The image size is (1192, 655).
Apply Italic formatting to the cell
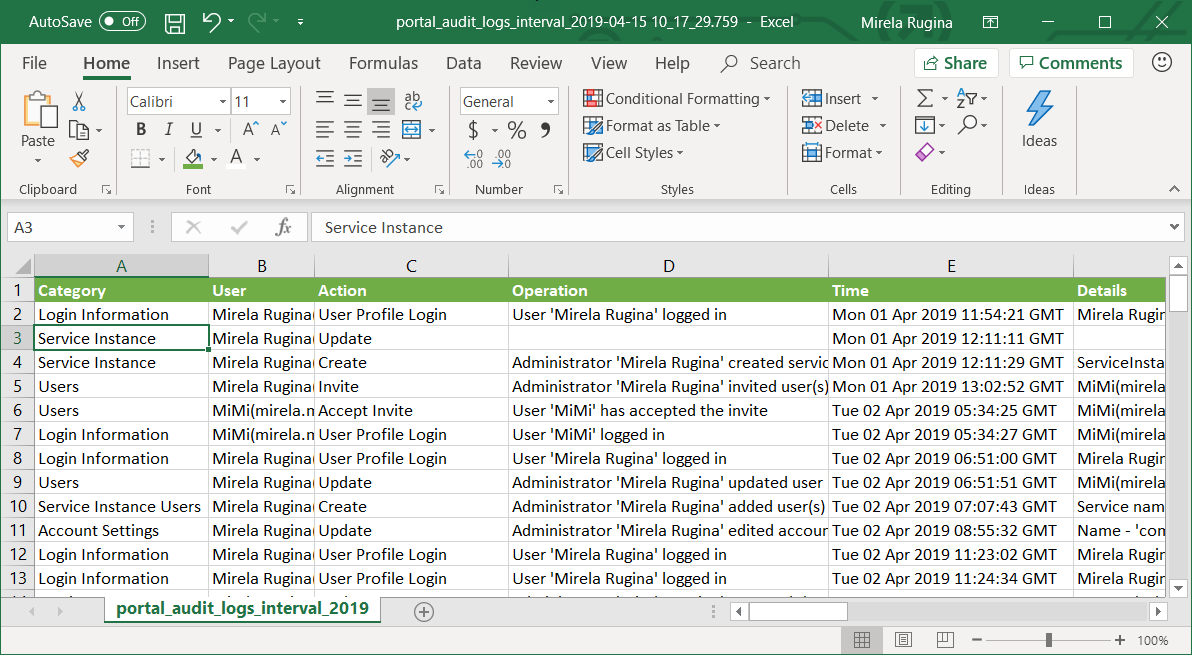tap(168, 130)
